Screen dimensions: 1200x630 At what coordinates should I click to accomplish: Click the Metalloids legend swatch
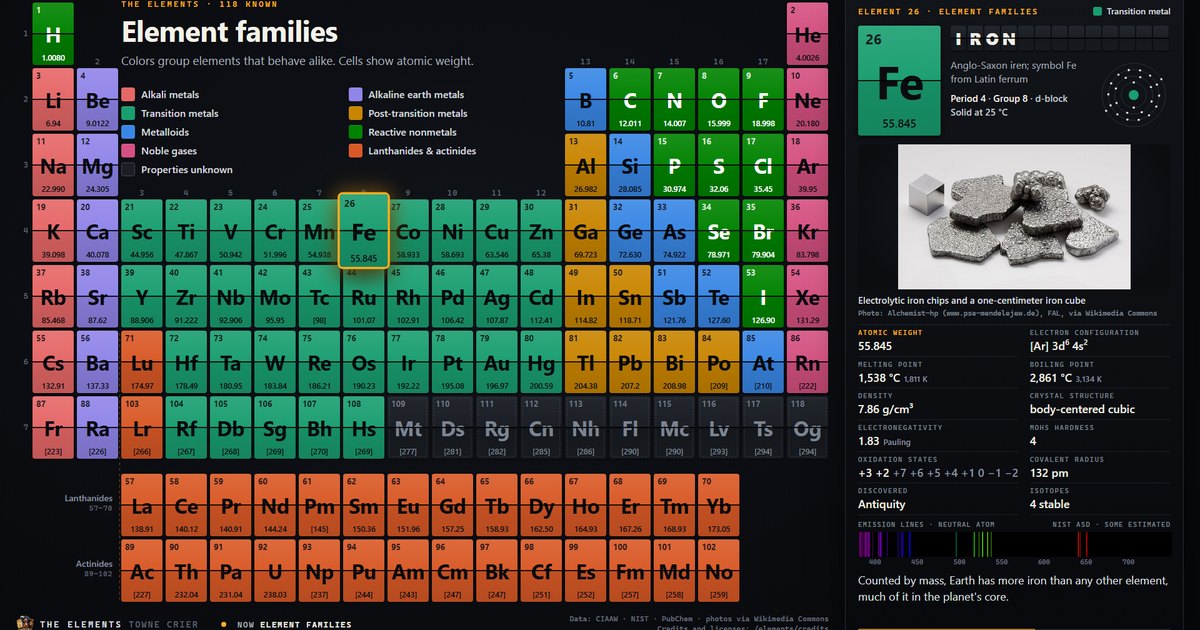tap(128, 132)
